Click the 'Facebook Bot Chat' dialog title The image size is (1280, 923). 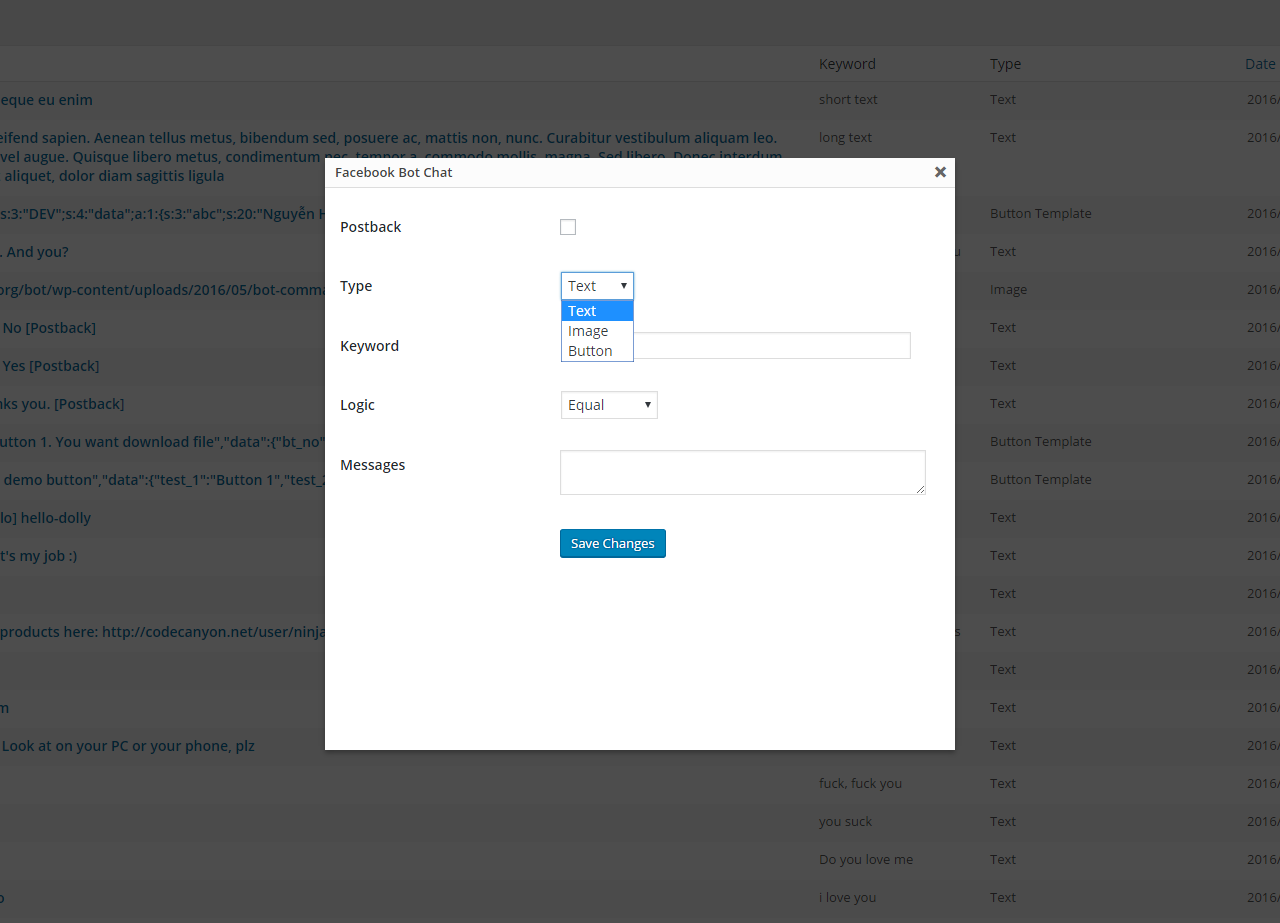[x=394, y=172]
